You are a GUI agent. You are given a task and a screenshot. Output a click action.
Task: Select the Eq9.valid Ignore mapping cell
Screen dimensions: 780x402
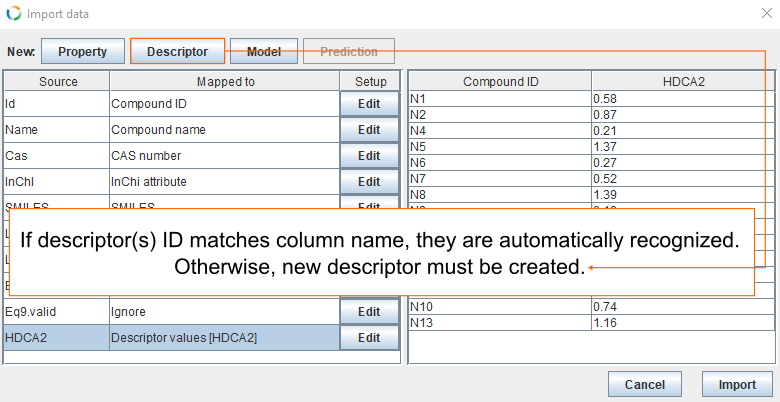(x=224, y=312)
